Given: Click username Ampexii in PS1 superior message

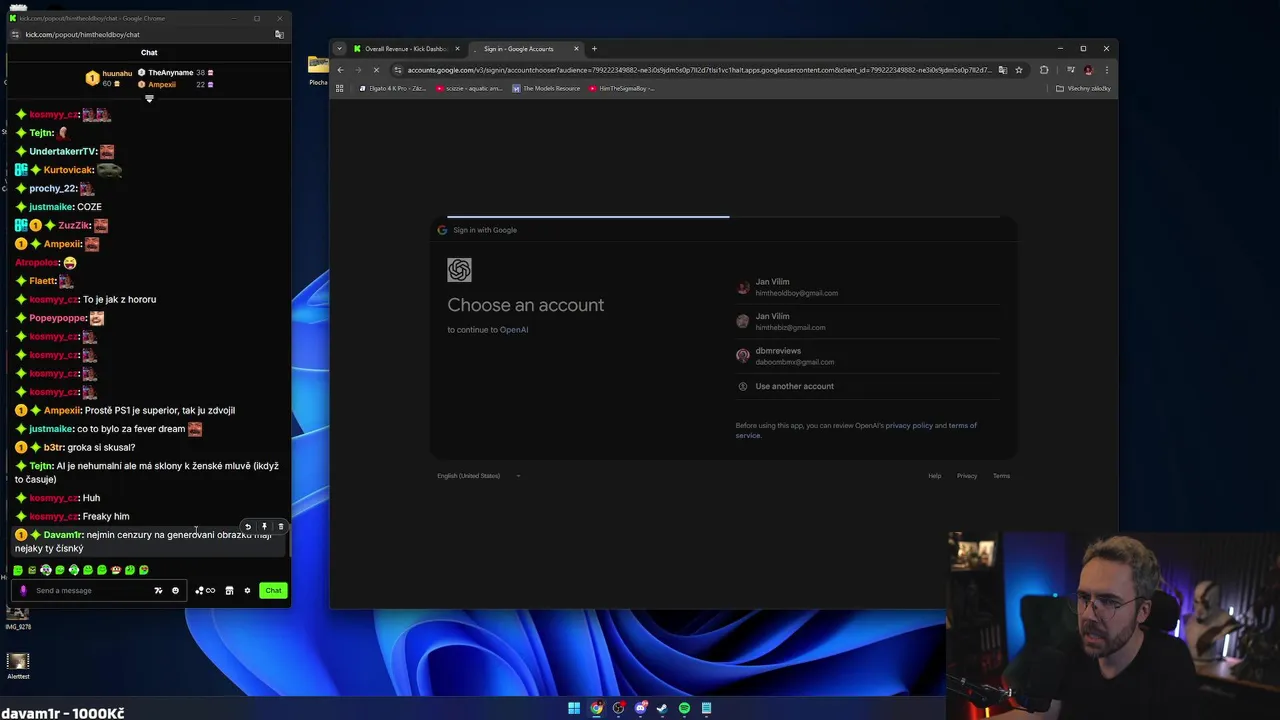Looking at the screenshot, I should tap(62, 411).
